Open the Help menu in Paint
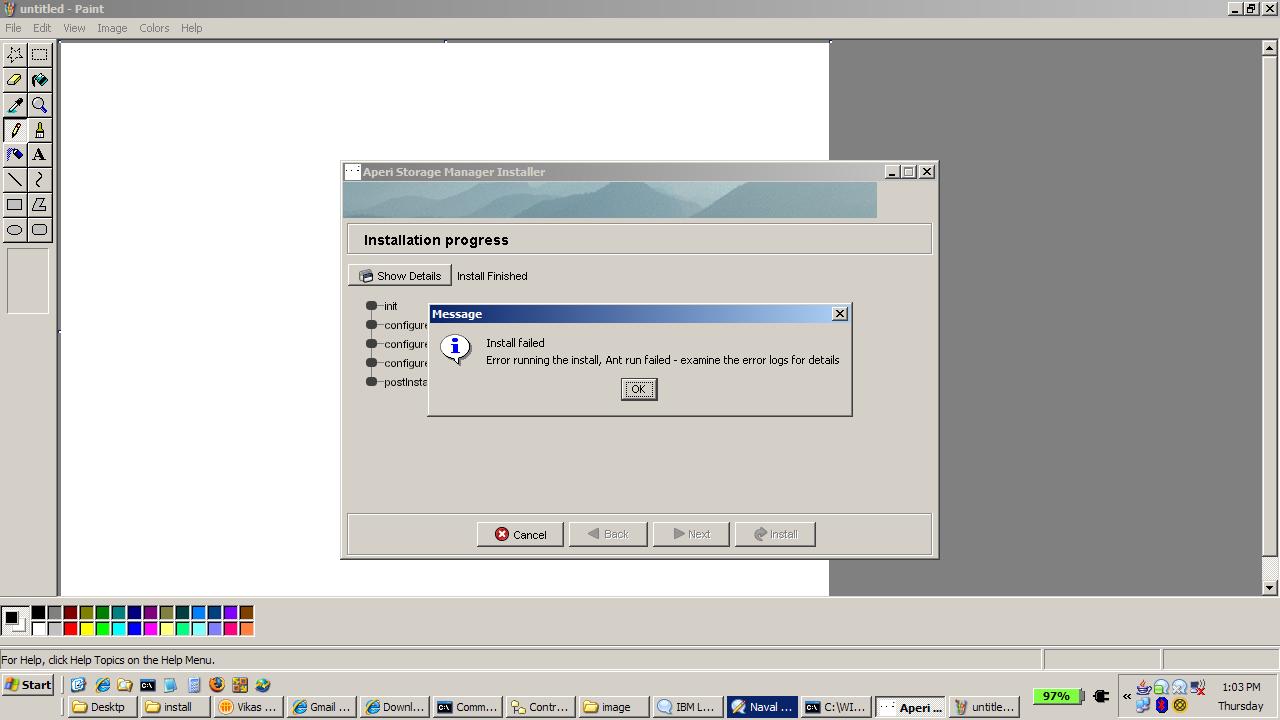Screen dimensions: 1280x720 pyautogui.click(x=191, y=28)
